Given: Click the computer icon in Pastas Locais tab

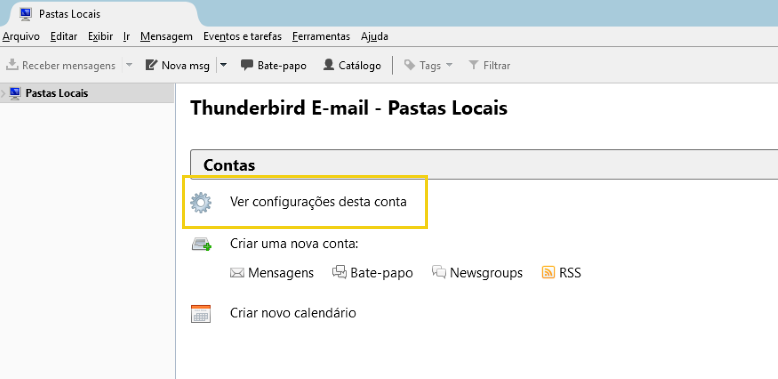Looking at the screenshot, I should [x=26, y=14].
